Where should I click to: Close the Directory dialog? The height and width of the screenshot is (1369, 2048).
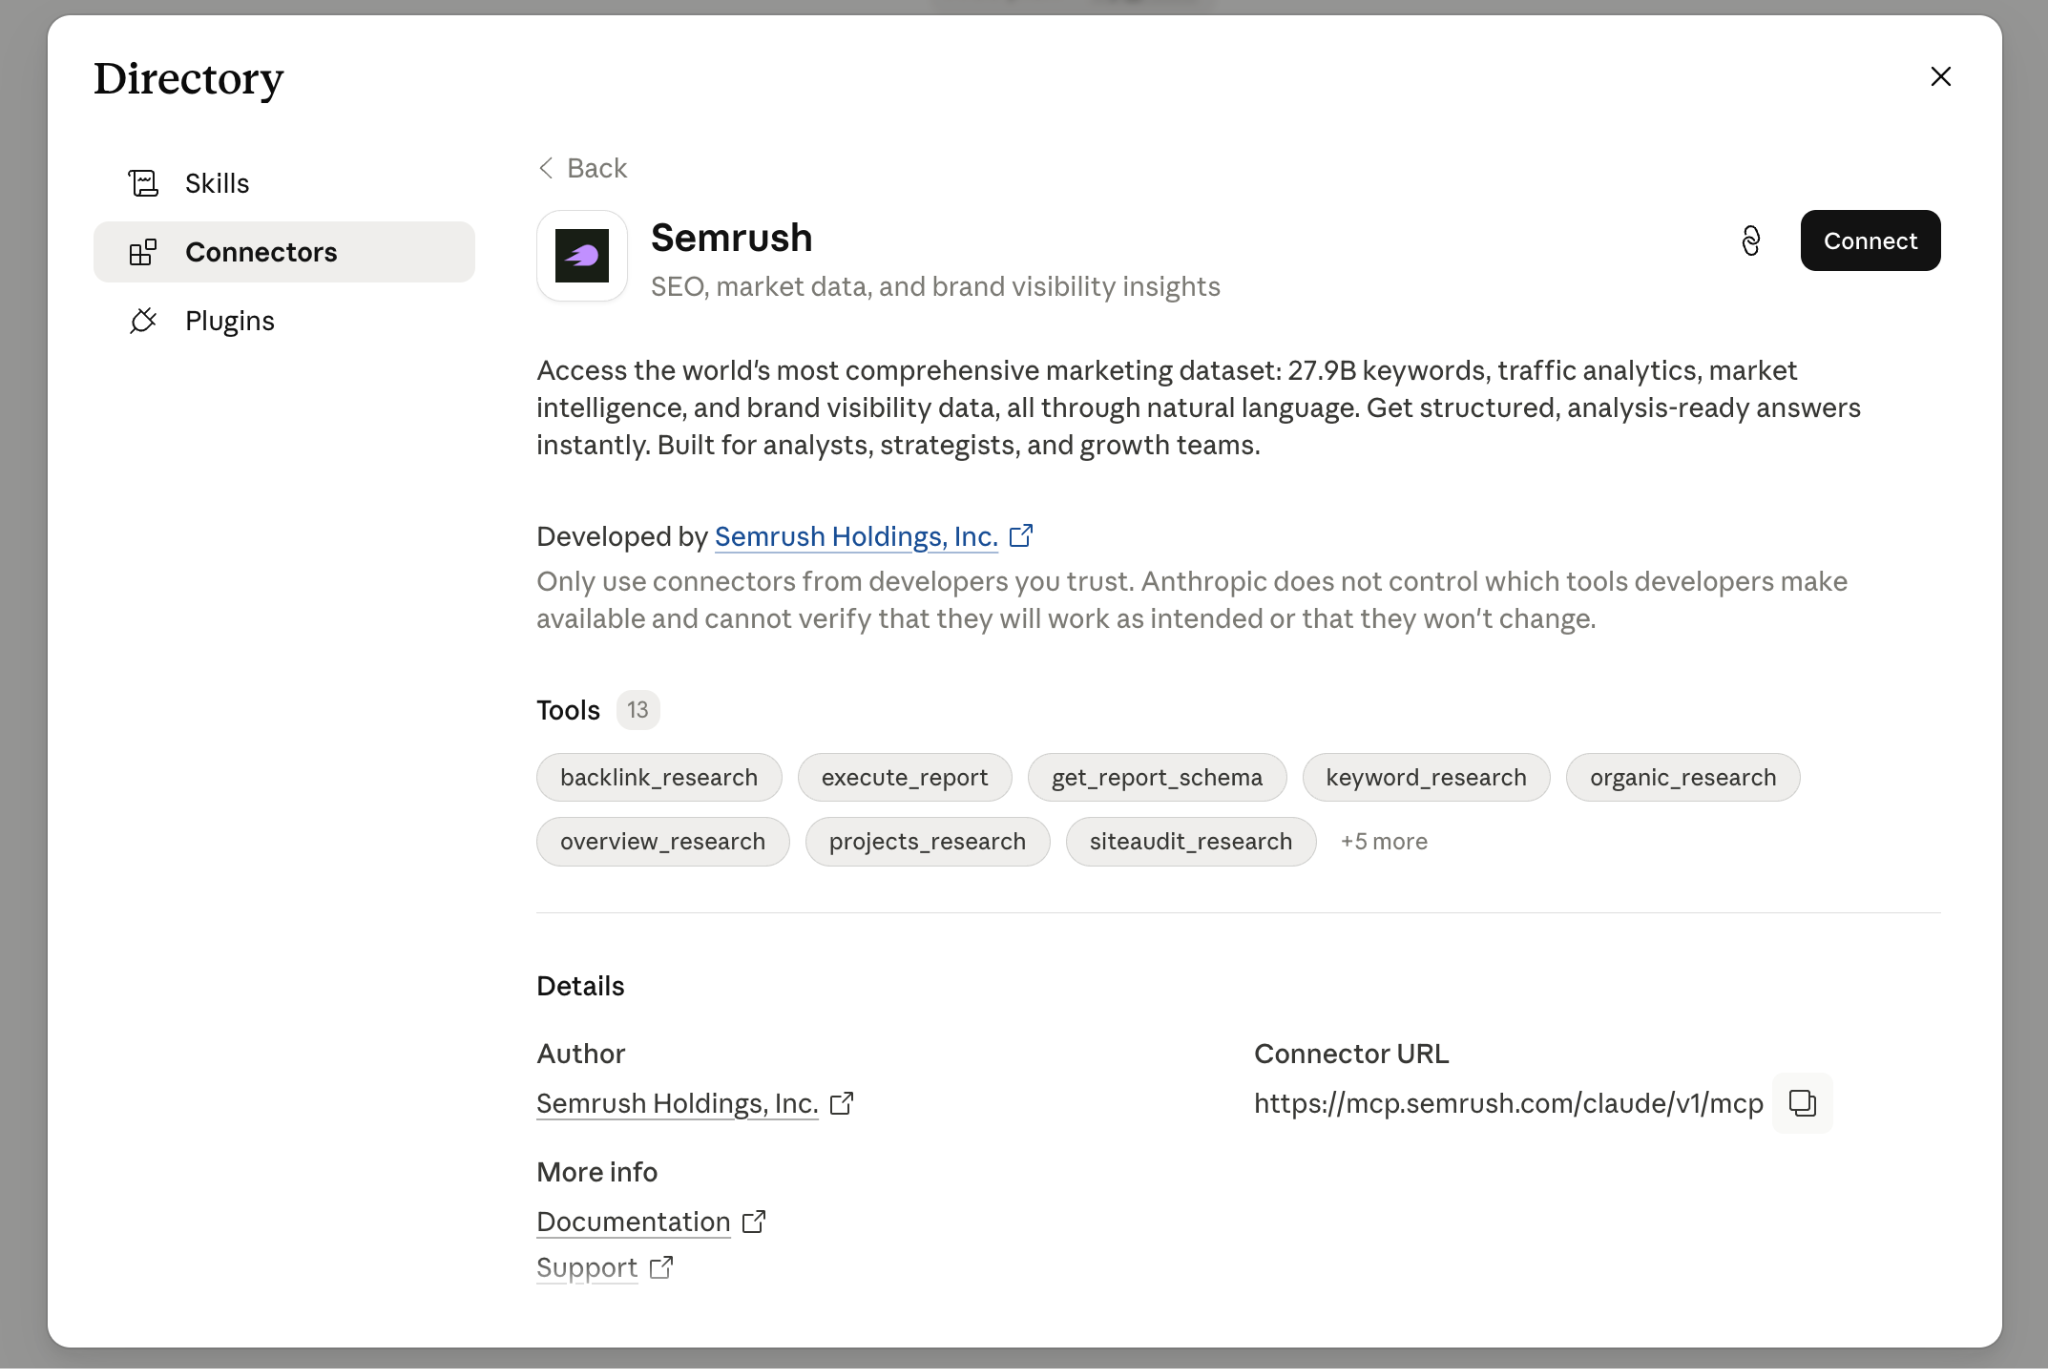(x=1940, y=77)
